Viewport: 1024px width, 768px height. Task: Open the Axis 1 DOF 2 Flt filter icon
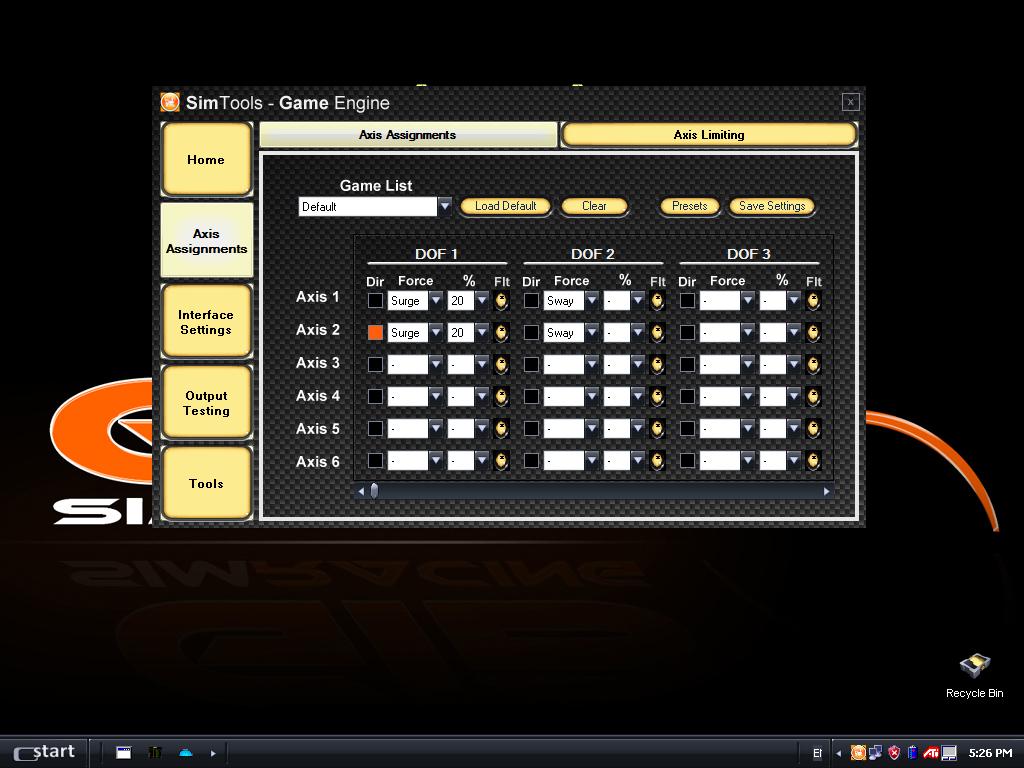coord(657,300)
